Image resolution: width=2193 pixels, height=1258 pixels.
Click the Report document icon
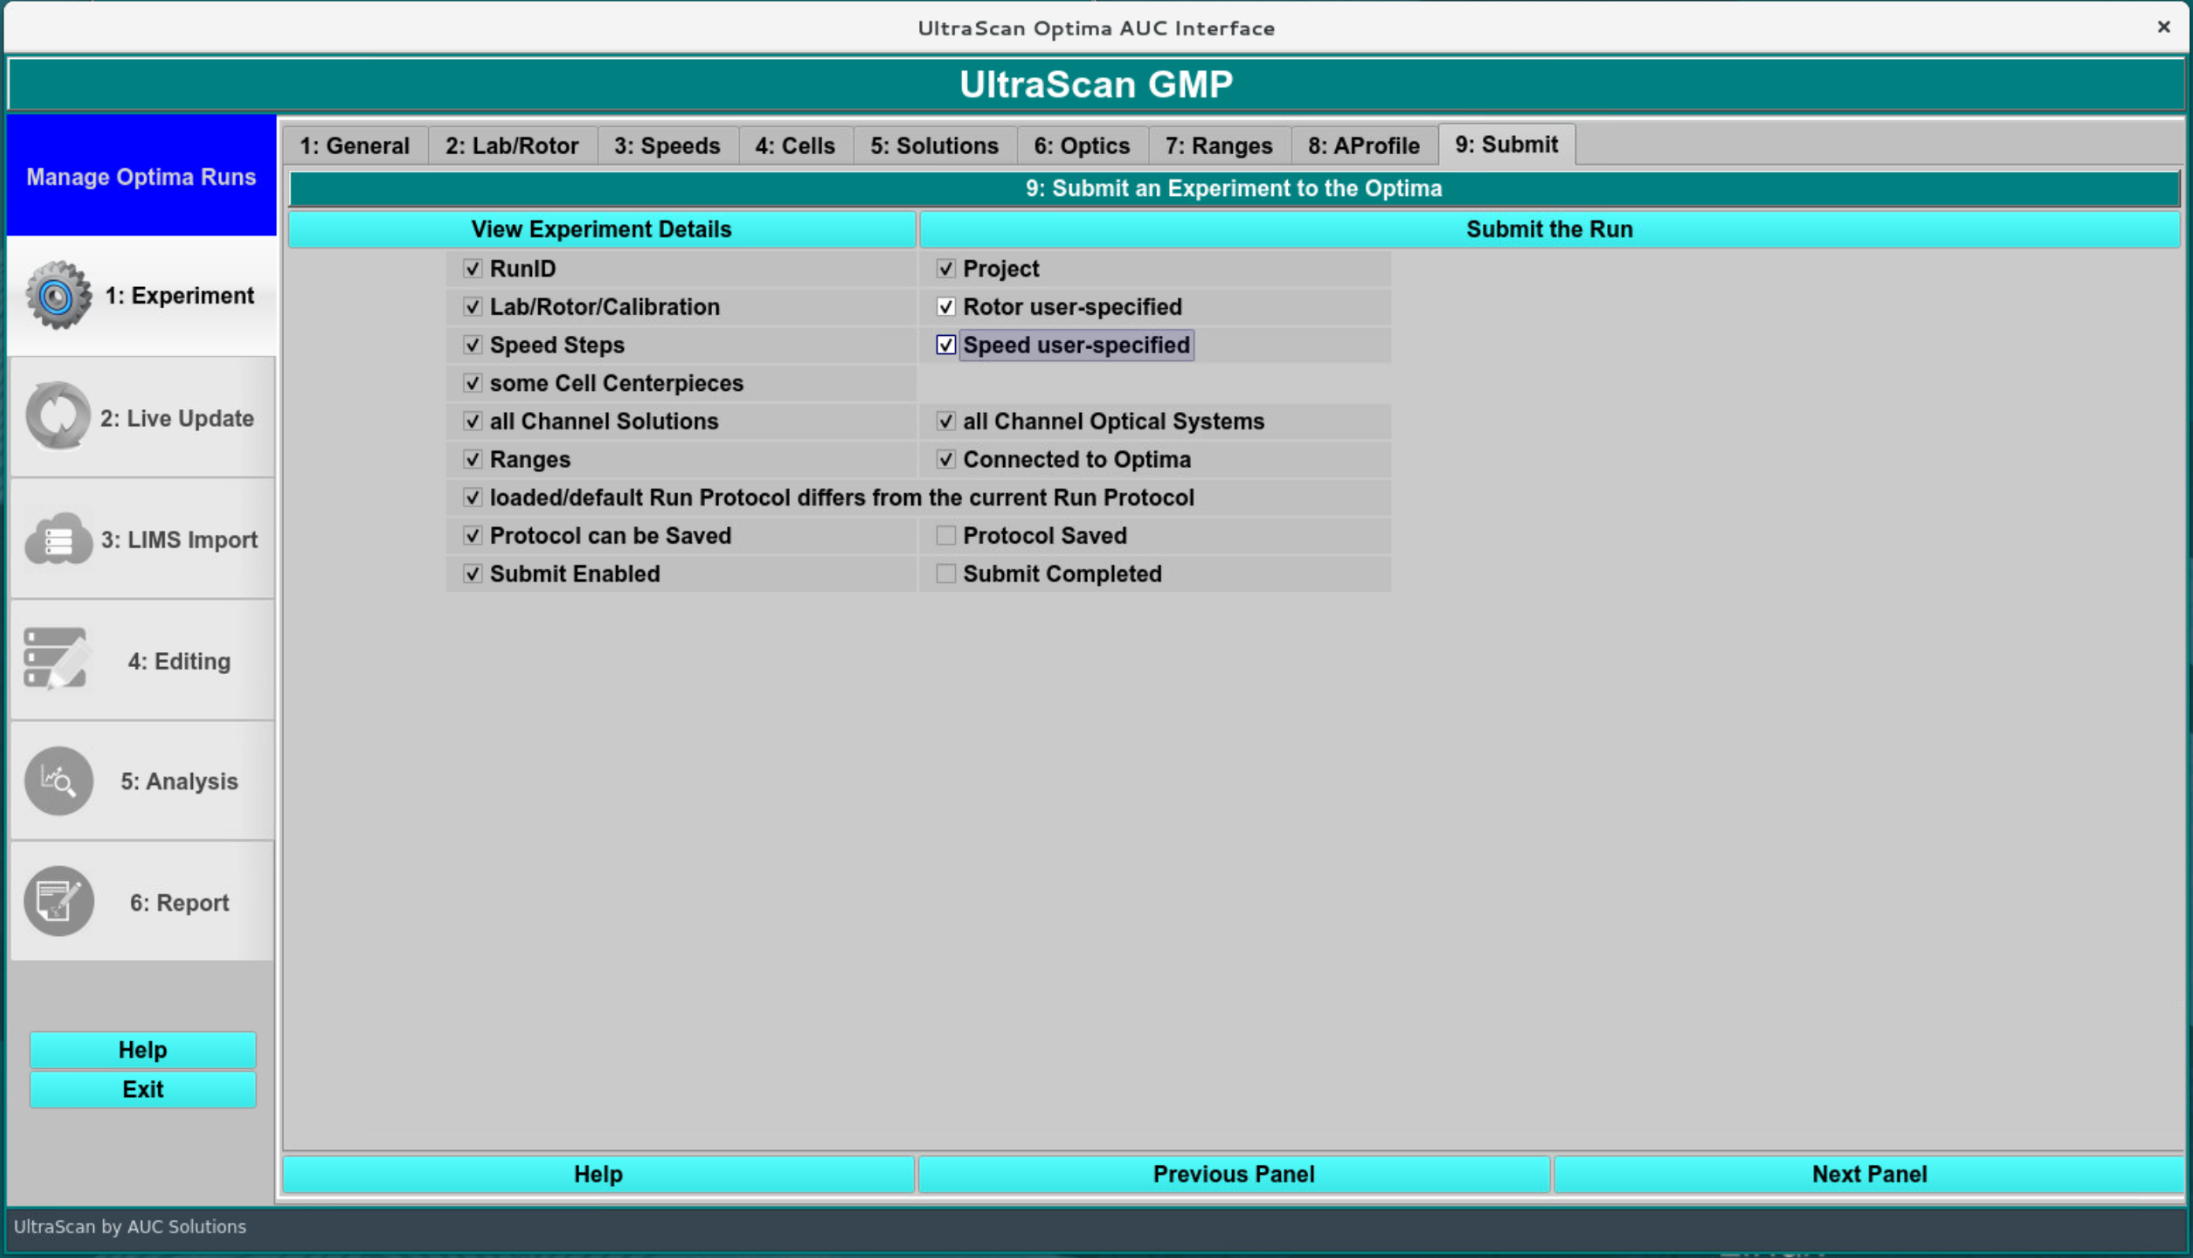point(58,901)
